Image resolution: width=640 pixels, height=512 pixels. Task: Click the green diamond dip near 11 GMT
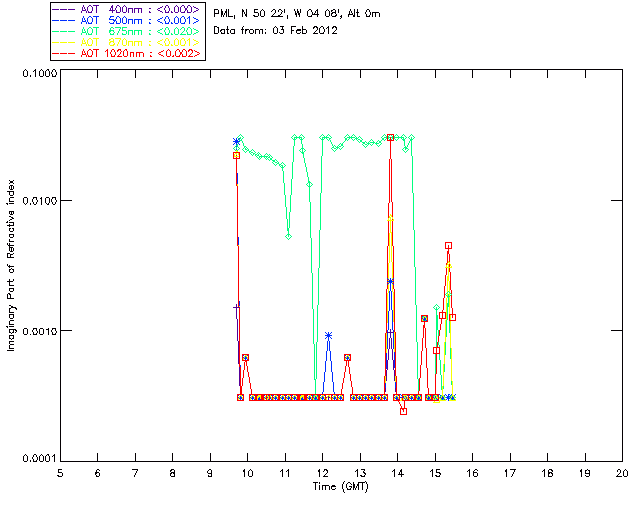pos(289,236)
